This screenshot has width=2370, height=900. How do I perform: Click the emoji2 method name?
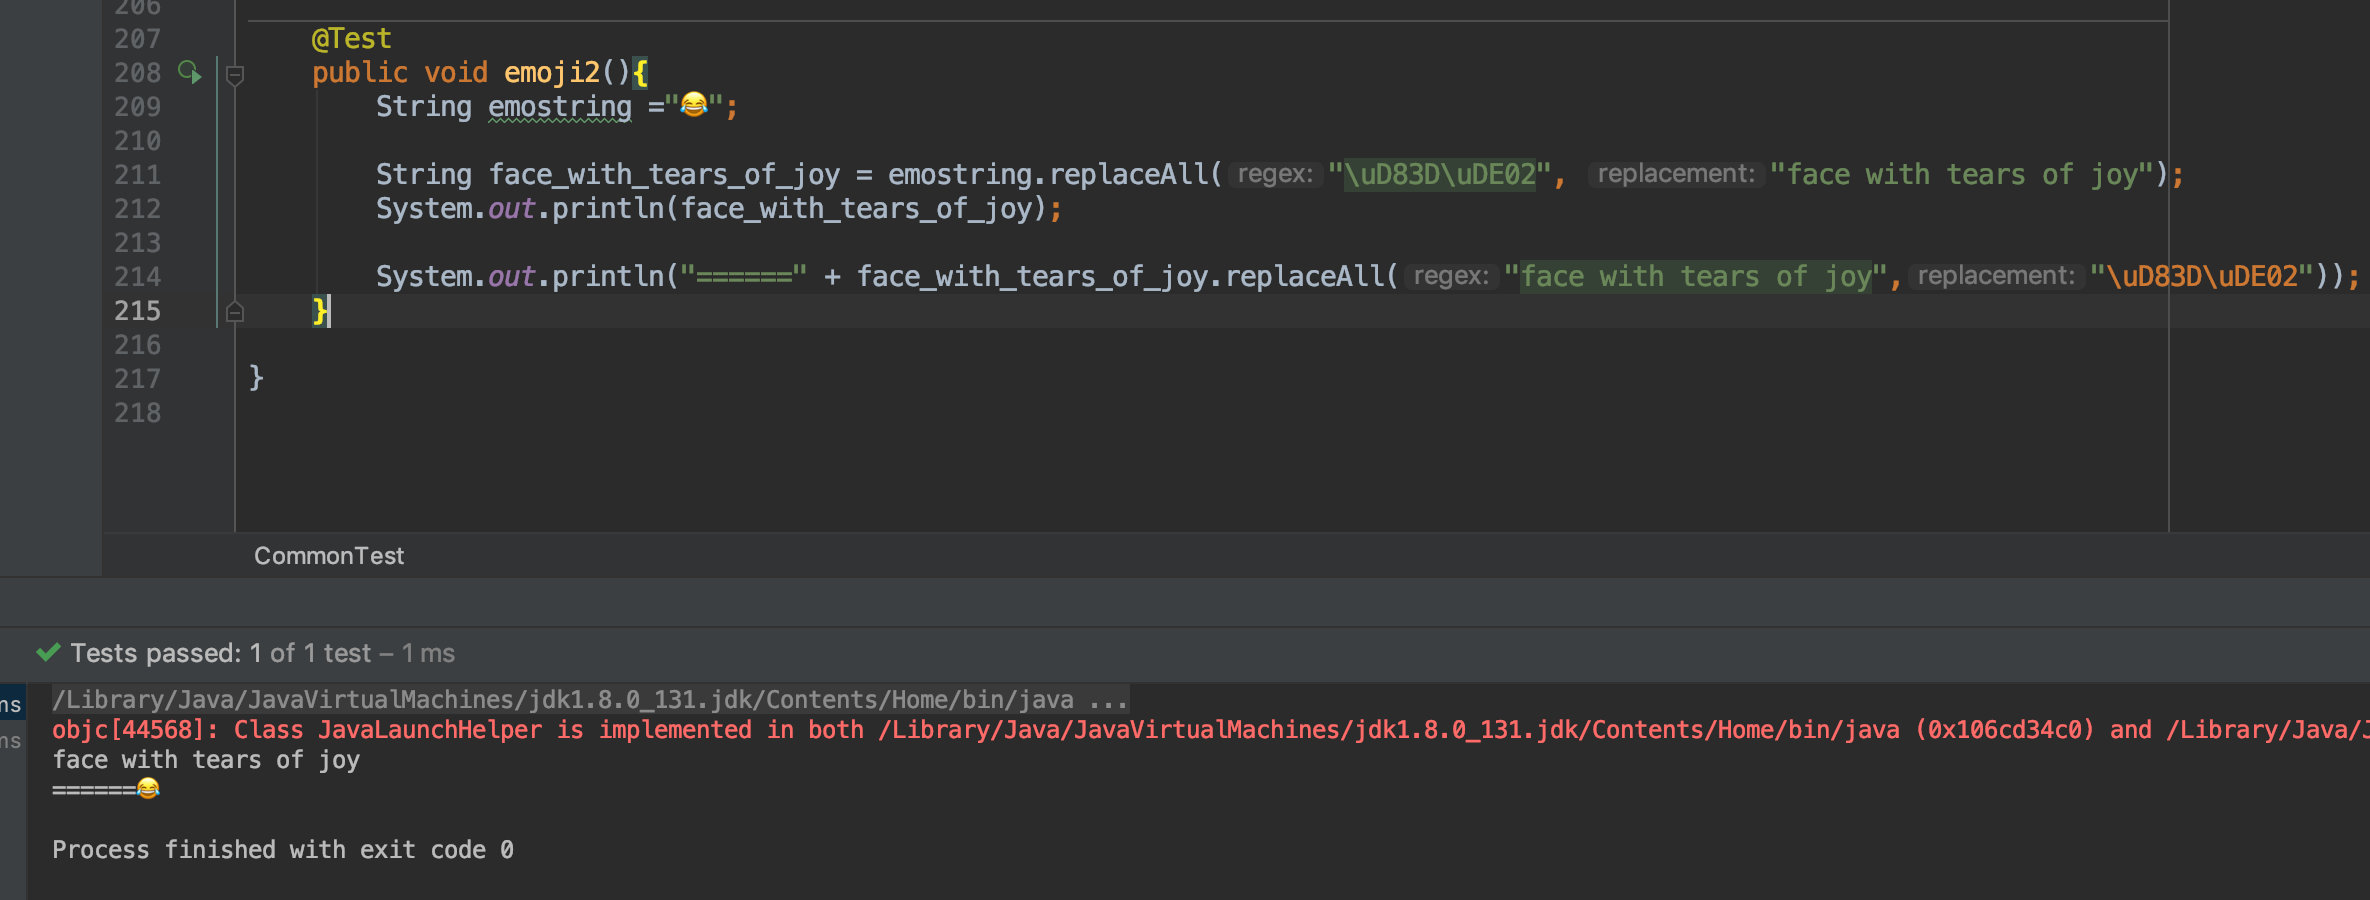552,73
